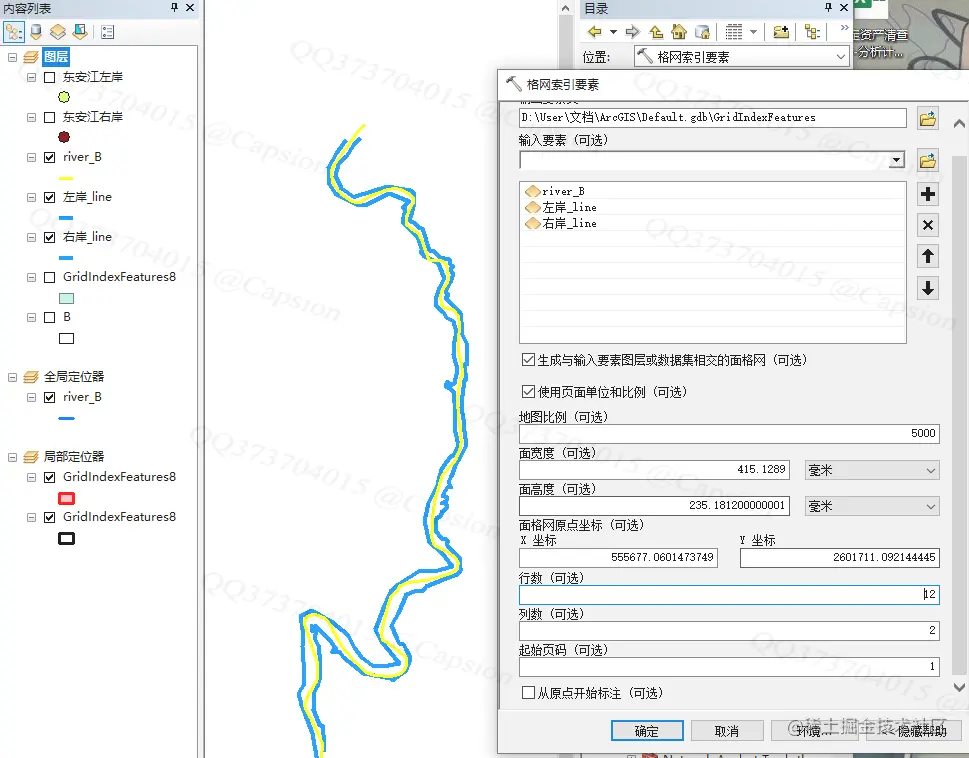Screen dimensions: 969x758
Task: Click List By Source icon
Action: coord(36,32)
